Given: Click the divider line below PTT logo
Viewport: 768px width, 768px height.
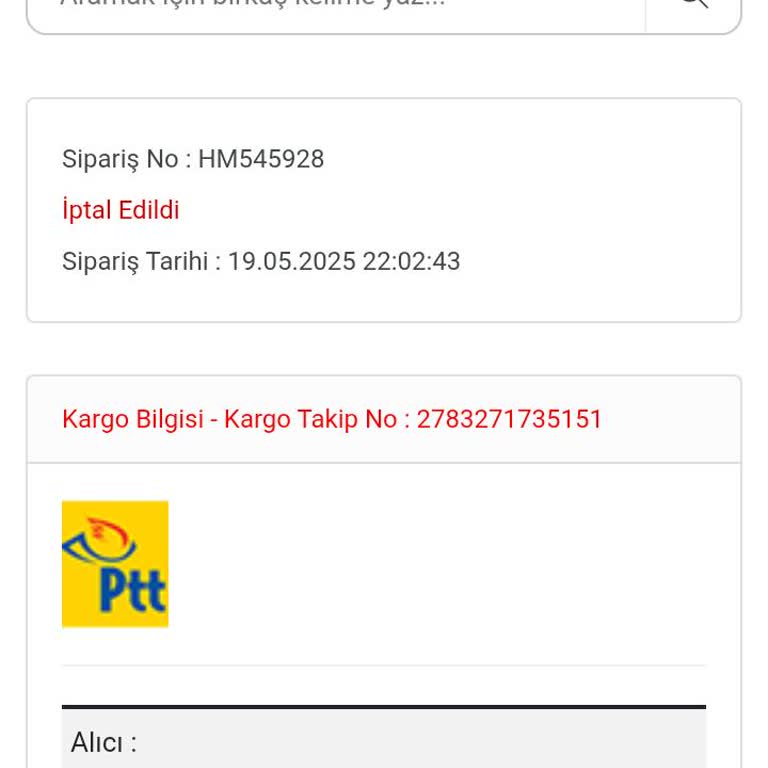Looking at the screenshot, I should tap(384, 665).
